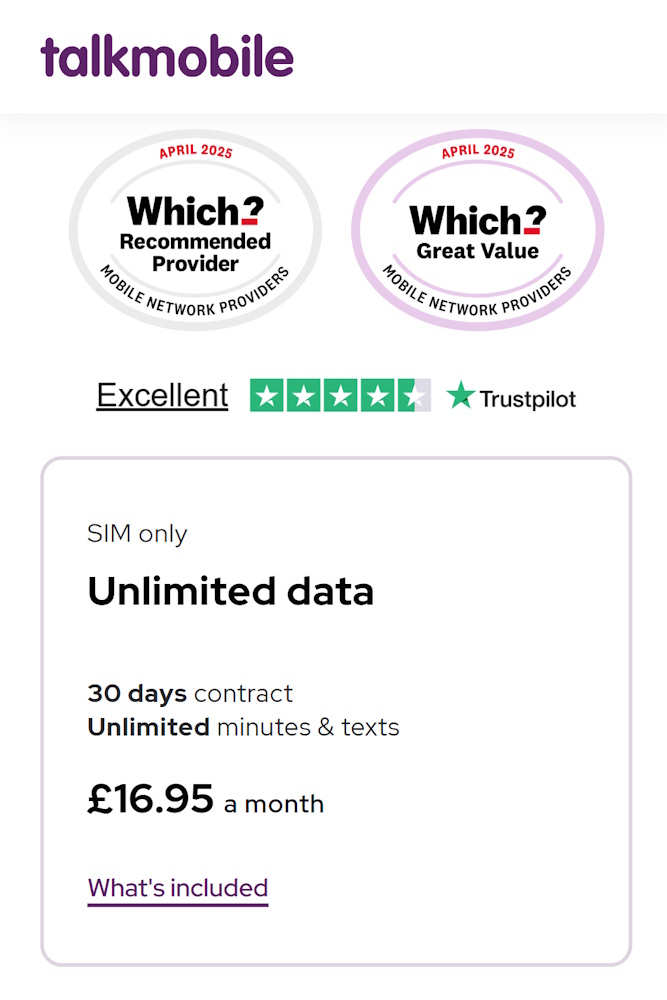Screen dimensions: 667x1000
Task: Open the Which? Great Value badge
Action: (x=477, y=231)
